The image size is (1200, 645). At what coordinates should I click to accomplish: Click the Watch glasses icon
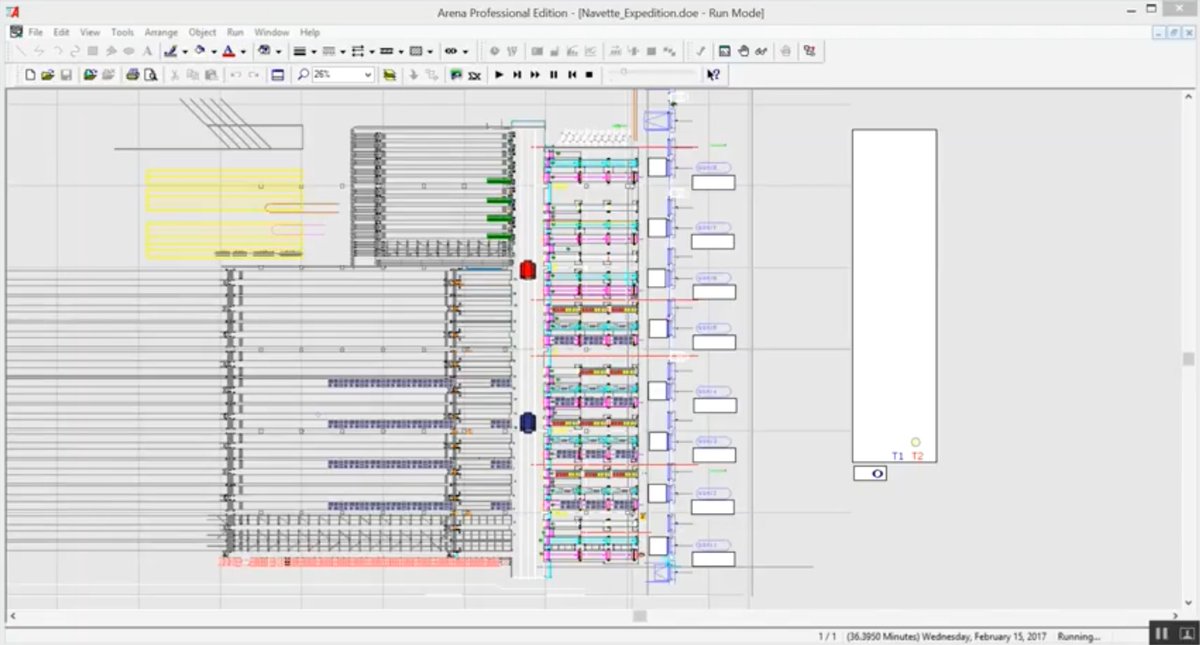(x=761, y=51)
